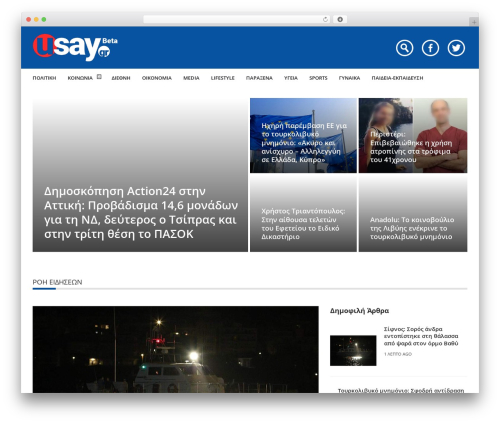Image resolution: width=500 pixels, height=423 pixels.
Task: Open the ΟΙΚΟΝΟΜΙΑ menu section
Action: (x=157, y=78)
